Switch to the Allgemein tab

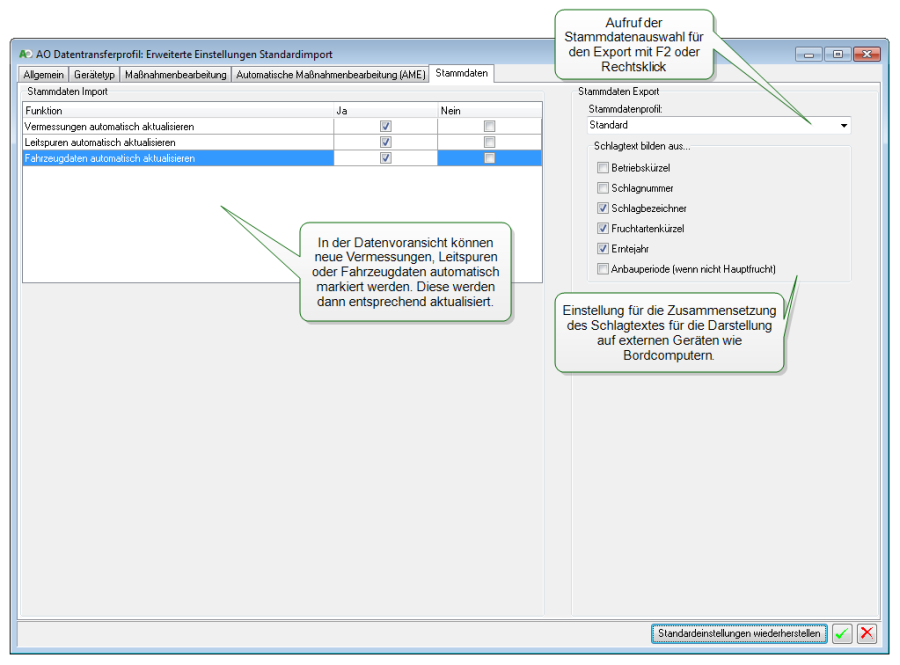coord(43,75)
